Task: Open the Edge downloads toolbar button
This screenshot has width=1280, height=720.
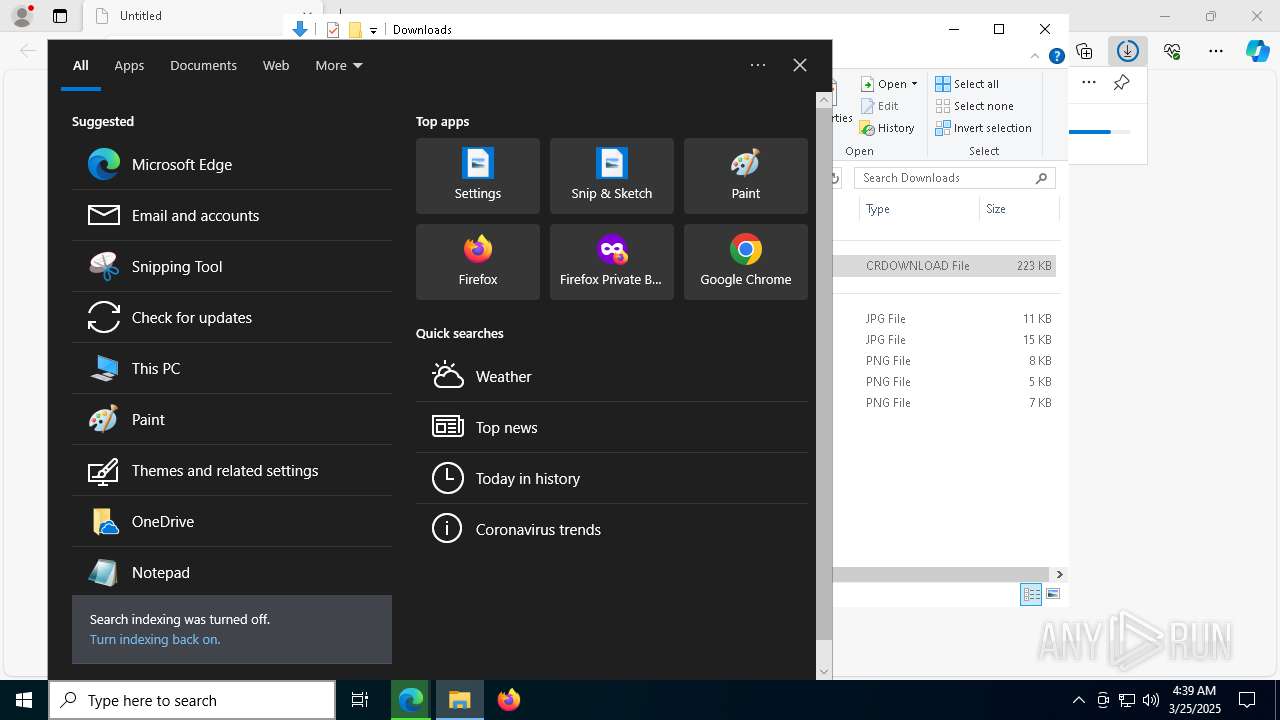Action: pos(1128,51)
